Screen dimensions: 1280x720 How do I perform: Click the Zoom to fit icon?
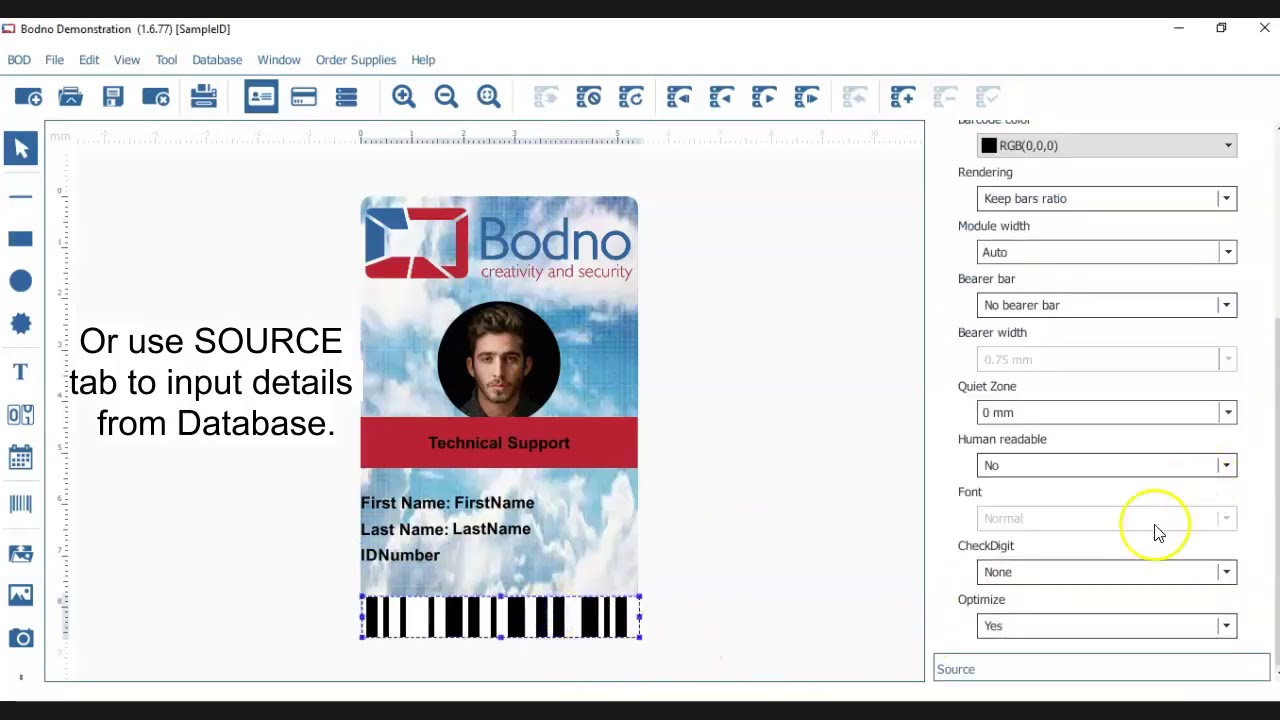coord(489,97)
